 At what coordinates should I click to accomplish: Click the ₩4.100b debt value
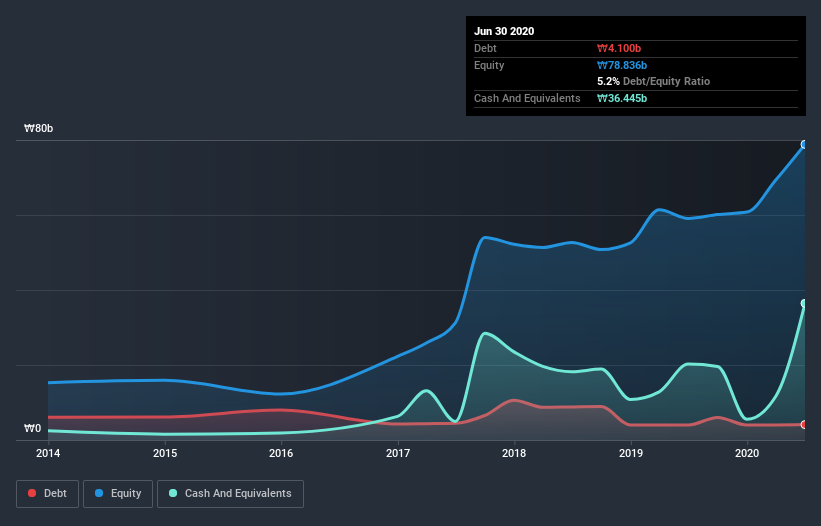click(619, 48)
